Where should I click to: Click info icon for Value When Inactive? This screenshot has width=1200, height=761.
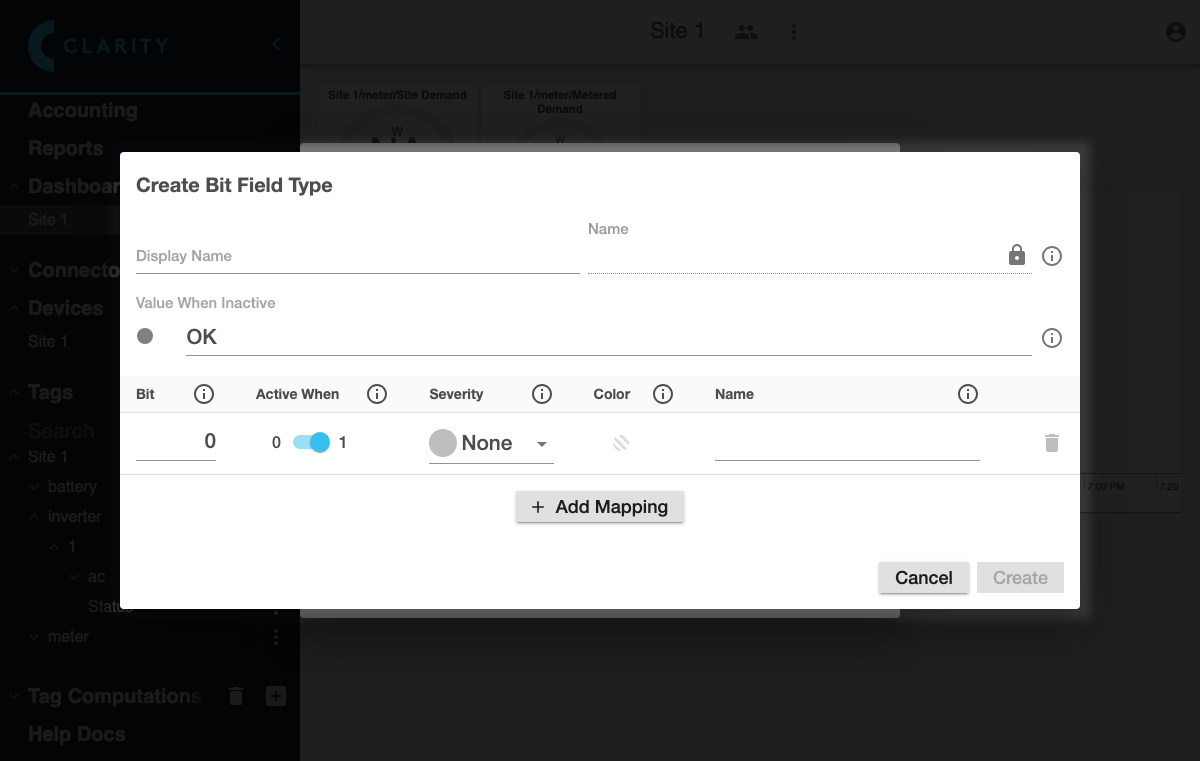1051,338
